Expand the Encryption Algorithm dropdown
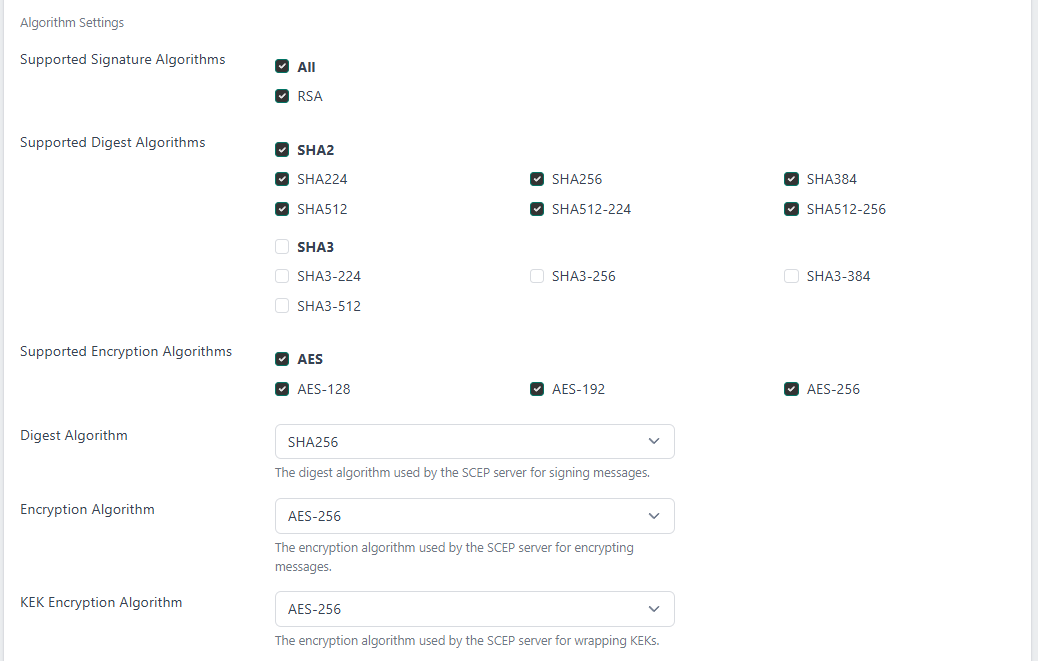Image resolution: width=1038 pixels, height=661 pixels. [x=474, y=516]
